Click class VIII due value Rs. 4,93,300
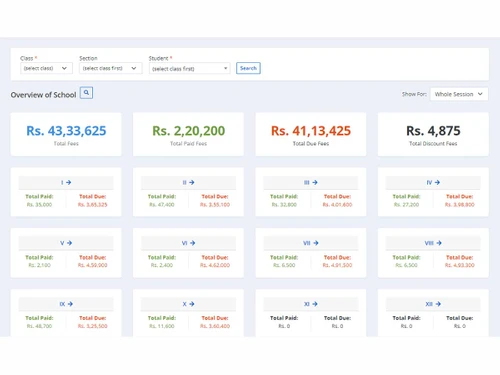Image resolution: width=500 pixels, height=375 pixels. pyautogui.click(x=460, y=265)
